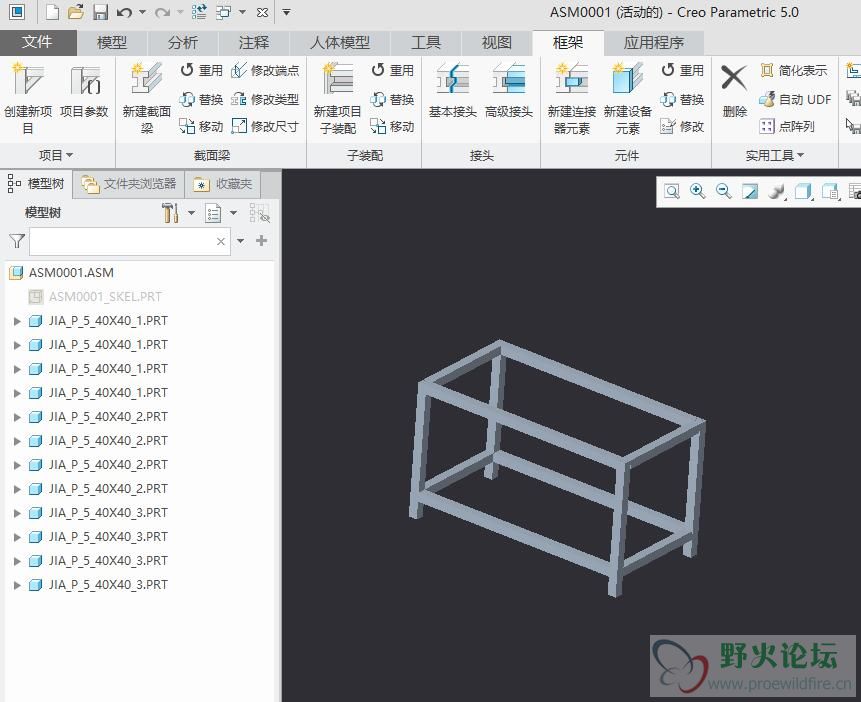This screenshot has height=702, width=861.
Task: Click 自动 UDF tool
Action: point(795,99)
